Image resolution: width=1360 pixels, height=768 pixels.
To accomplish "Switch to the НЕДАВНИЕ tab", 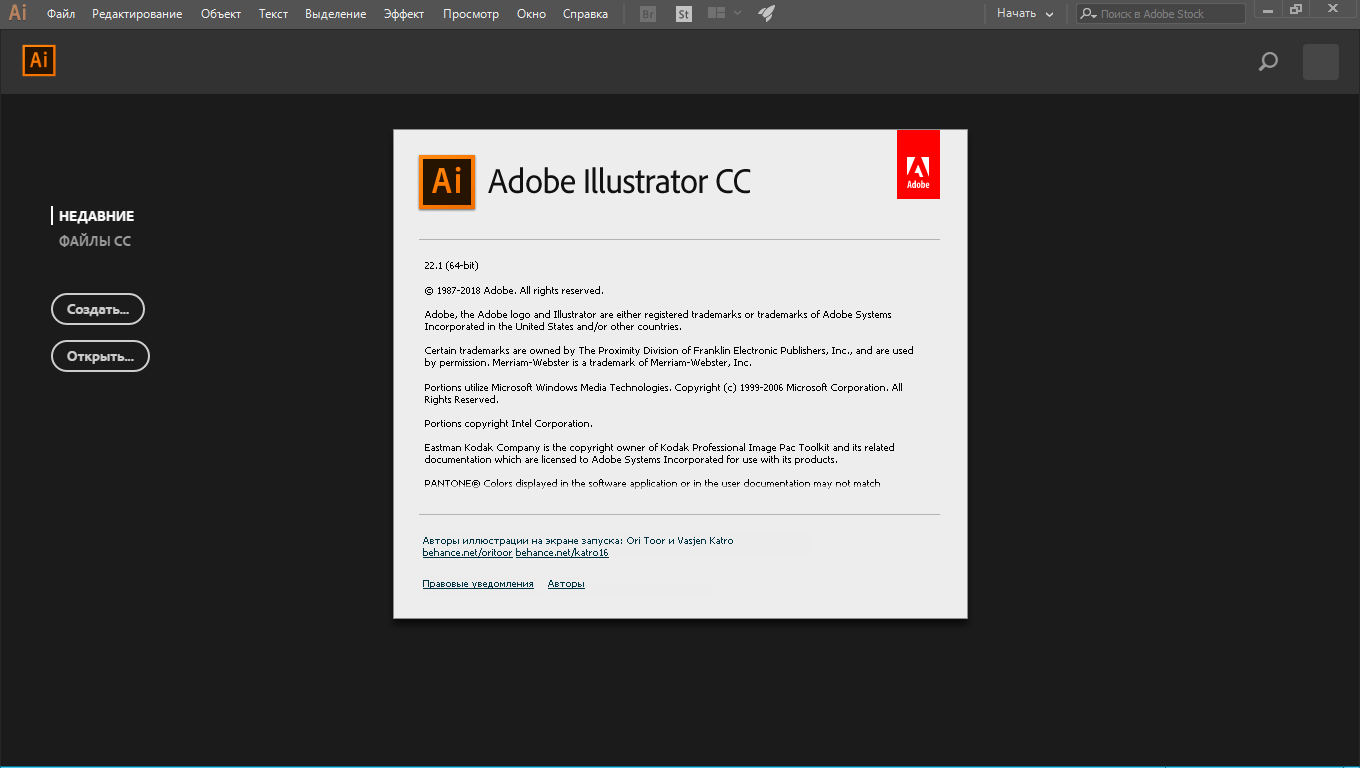I will tap(96, 216).
